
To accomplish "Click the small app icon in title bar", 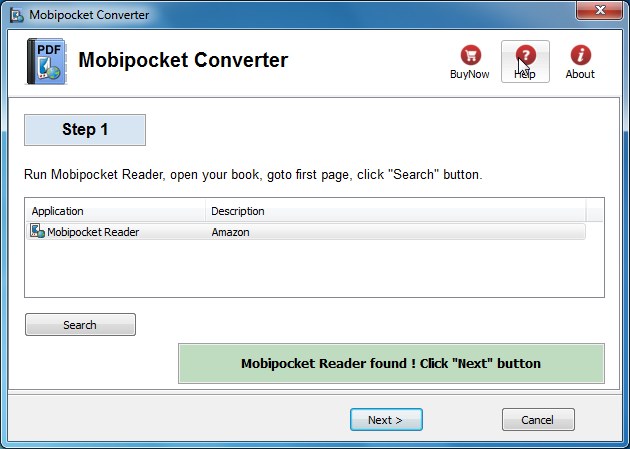I will click(16, 13).
